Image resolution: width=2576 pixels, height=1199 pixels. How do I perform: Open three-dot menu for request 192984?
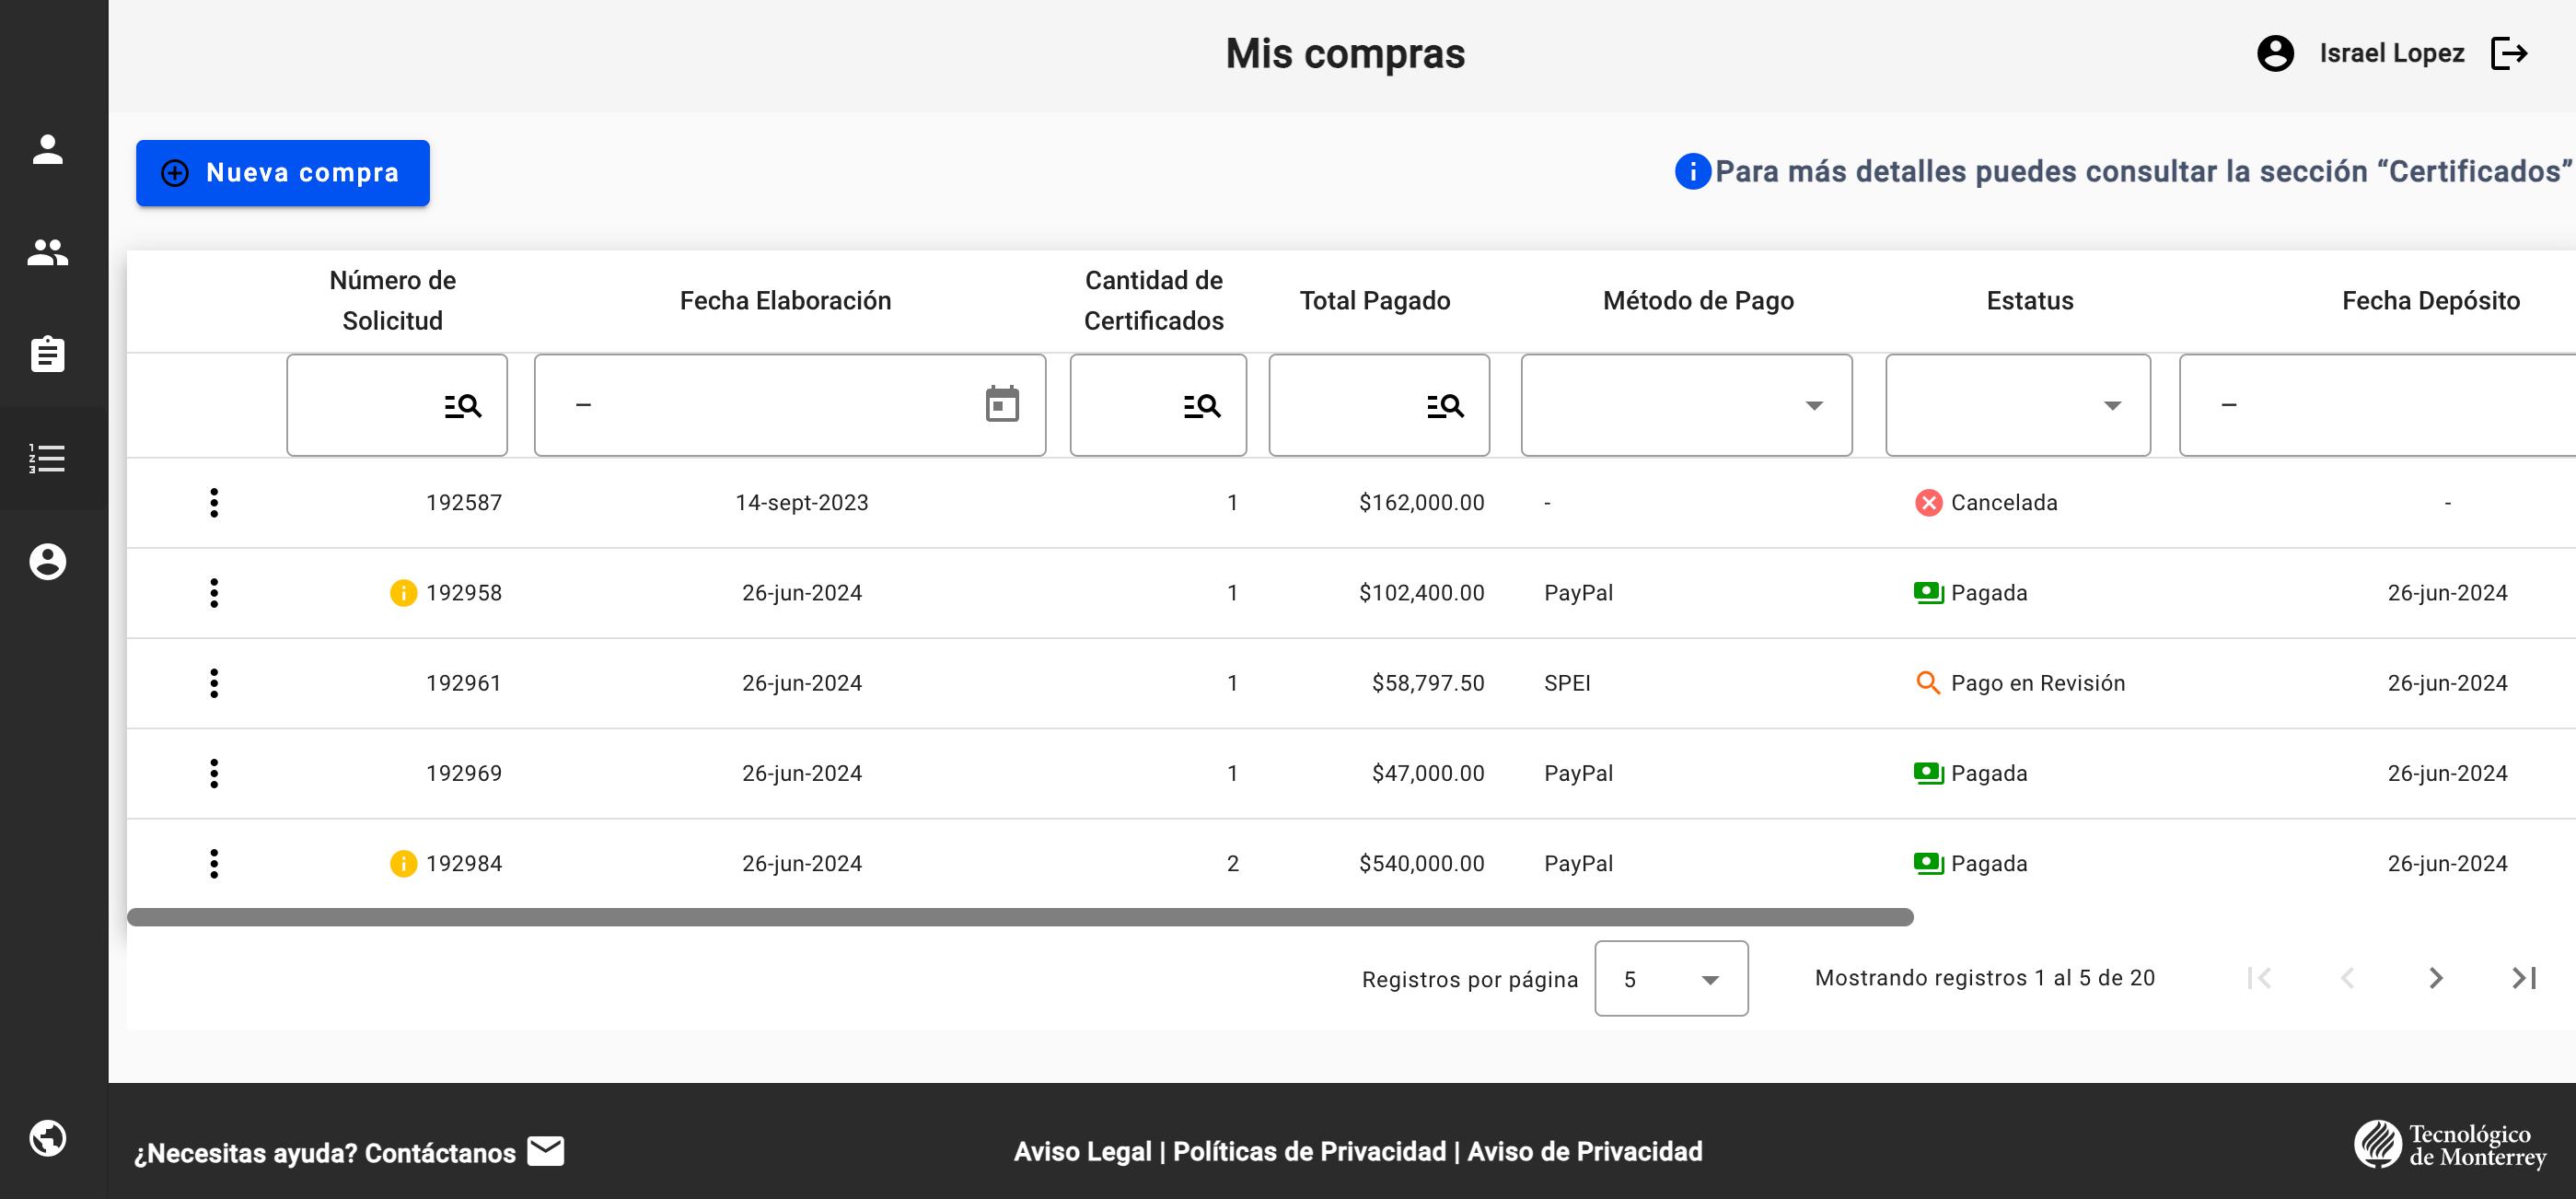[x=214, y=863]
